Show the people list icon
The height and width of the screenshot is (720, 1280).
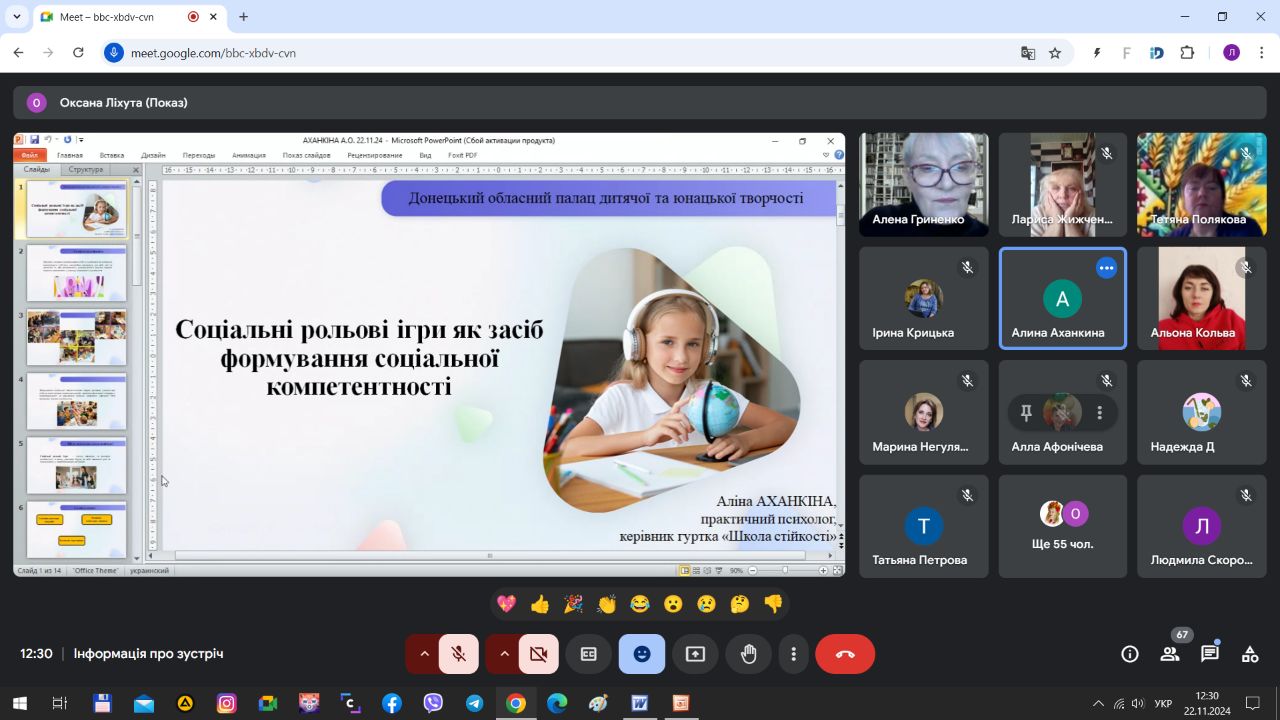click(1169, 654)
